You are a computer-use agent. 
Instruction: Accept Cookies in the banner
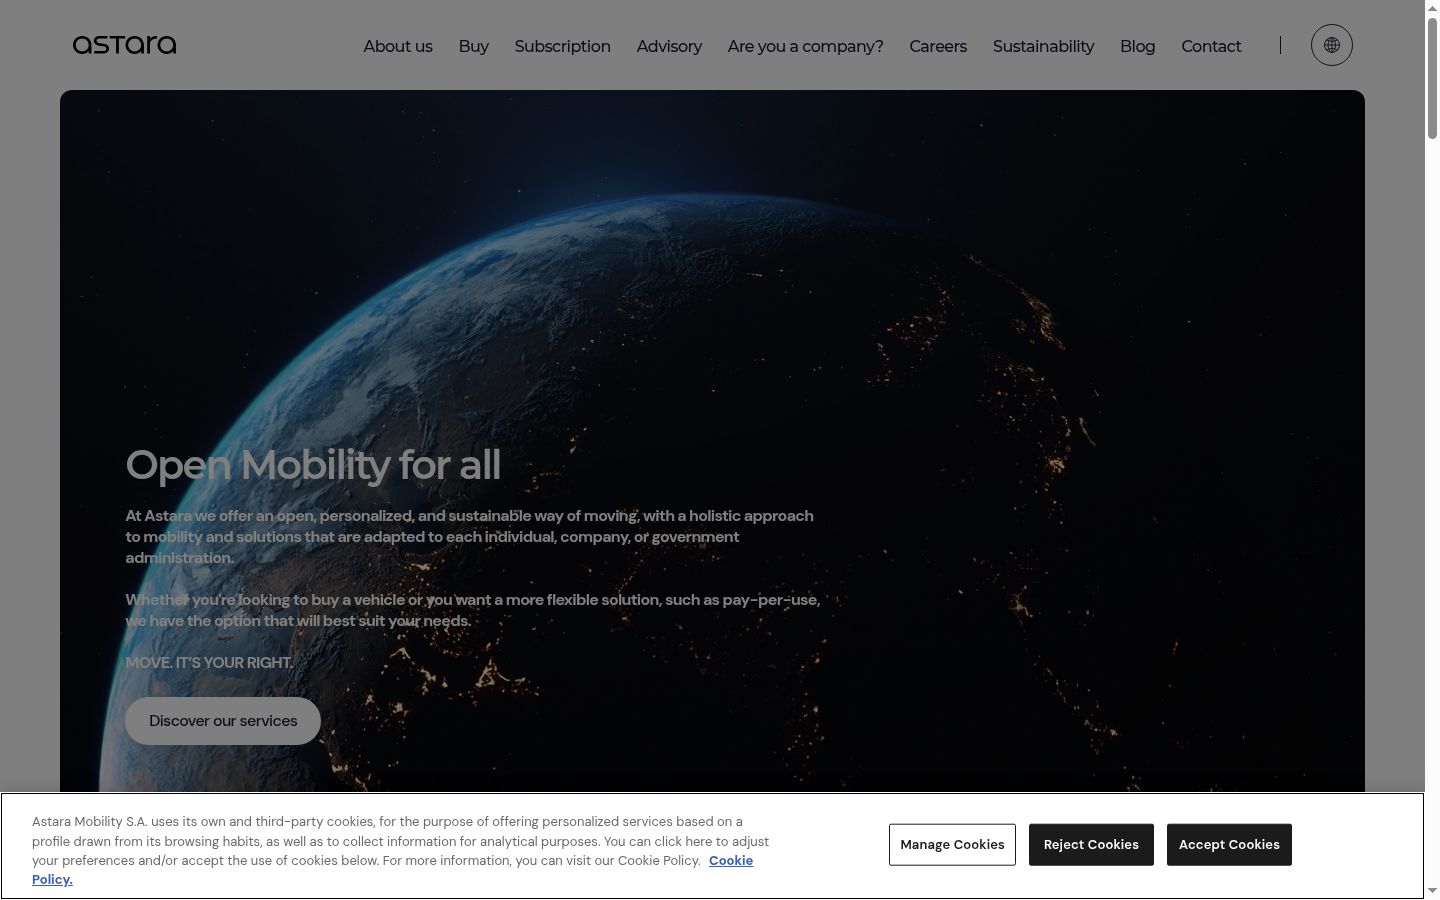[1229, 845]
